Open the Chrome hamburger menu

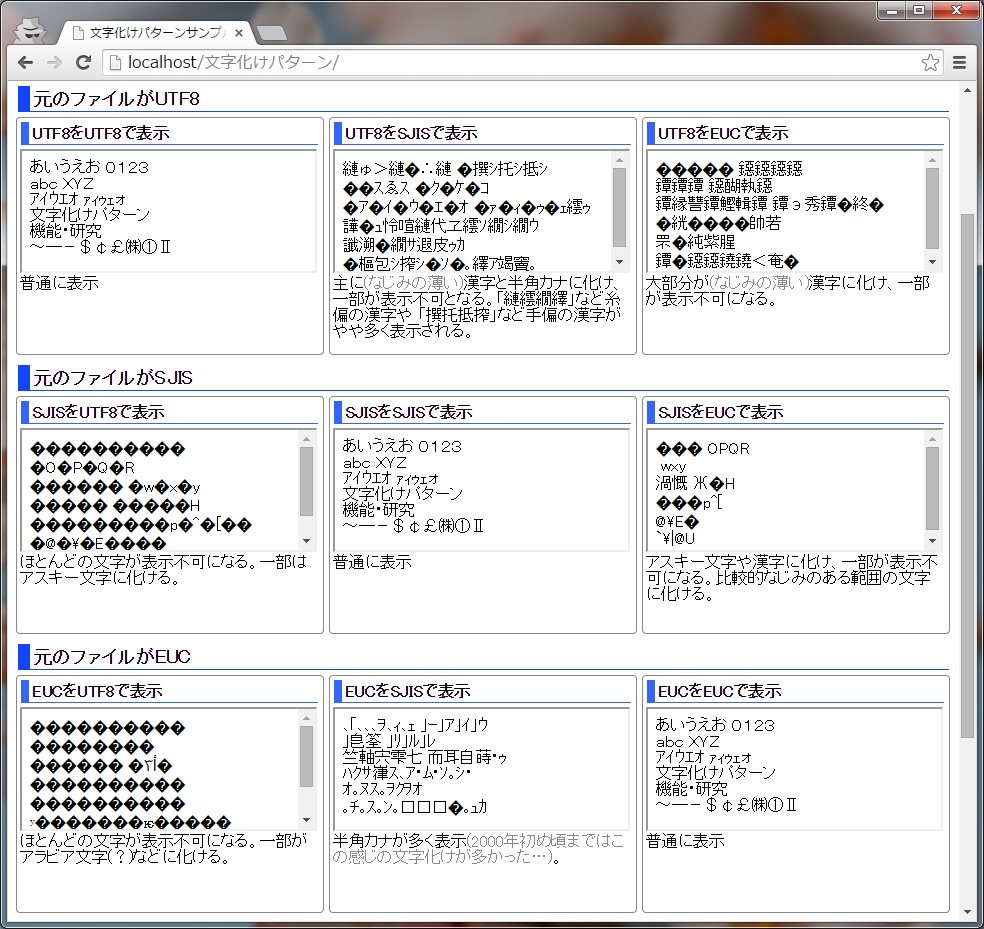coord(959,63)
